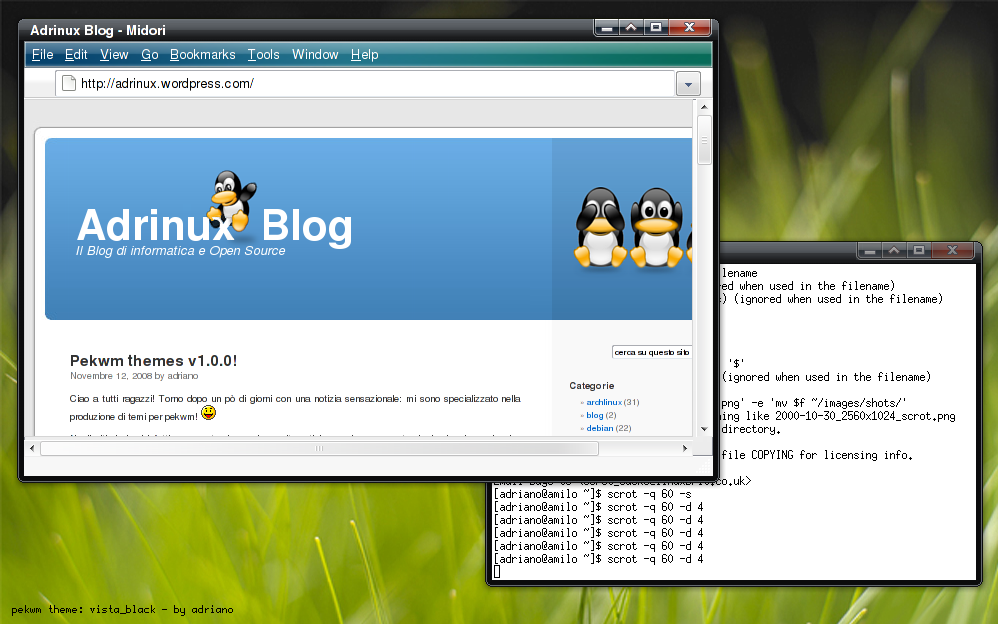Open the archlinux category link
The width and height of the screenshot is (998, 624).
coord(604,402)
